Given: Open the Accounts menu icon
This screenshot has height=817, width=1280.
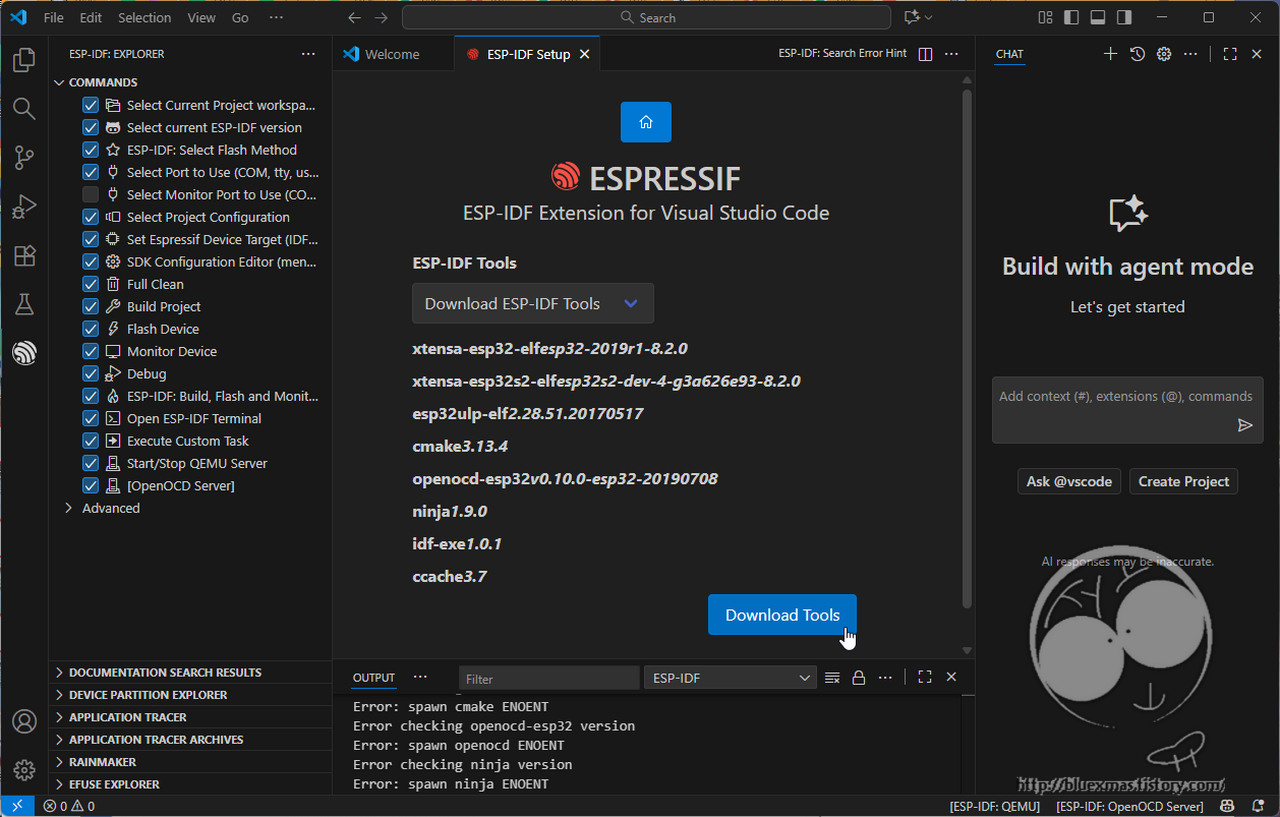Looking at the screenshot, I should click(x=24, y=721).
